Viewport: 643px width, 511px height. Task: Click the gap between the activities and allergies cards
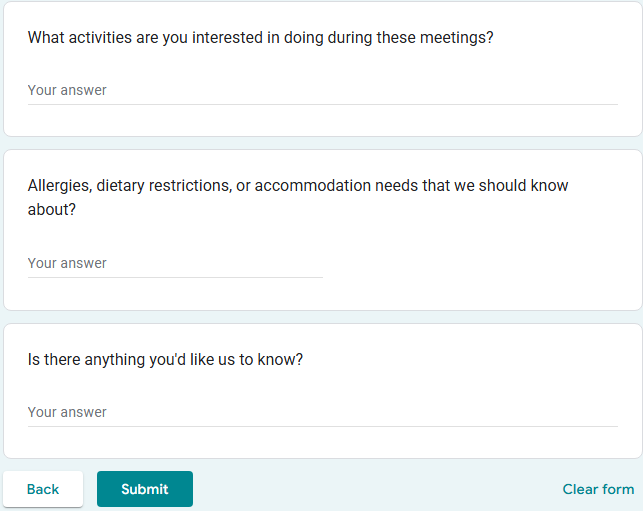(322, 143)
